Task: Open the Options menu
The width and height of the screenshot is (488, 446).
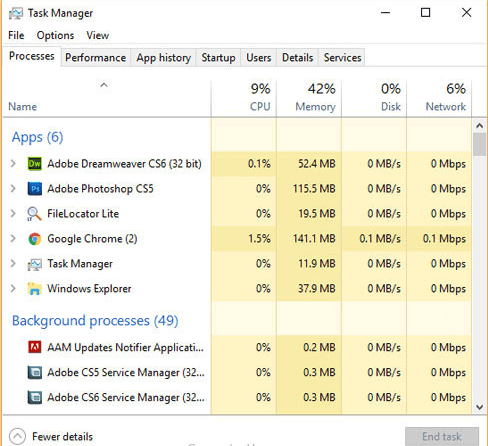Action: coord(55,35)
